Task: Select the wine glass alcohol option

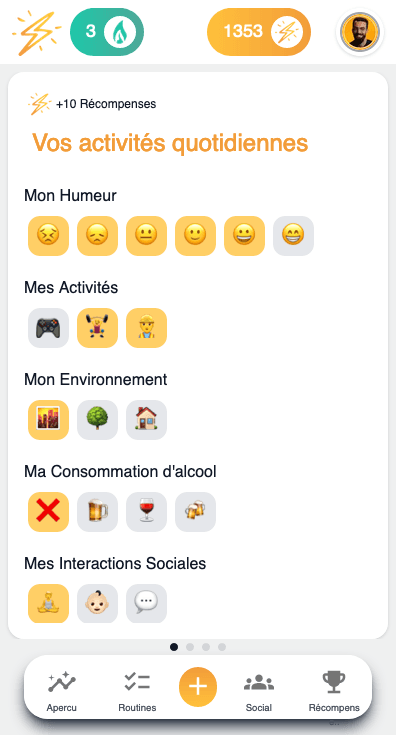Action: [x=146, y=512]
